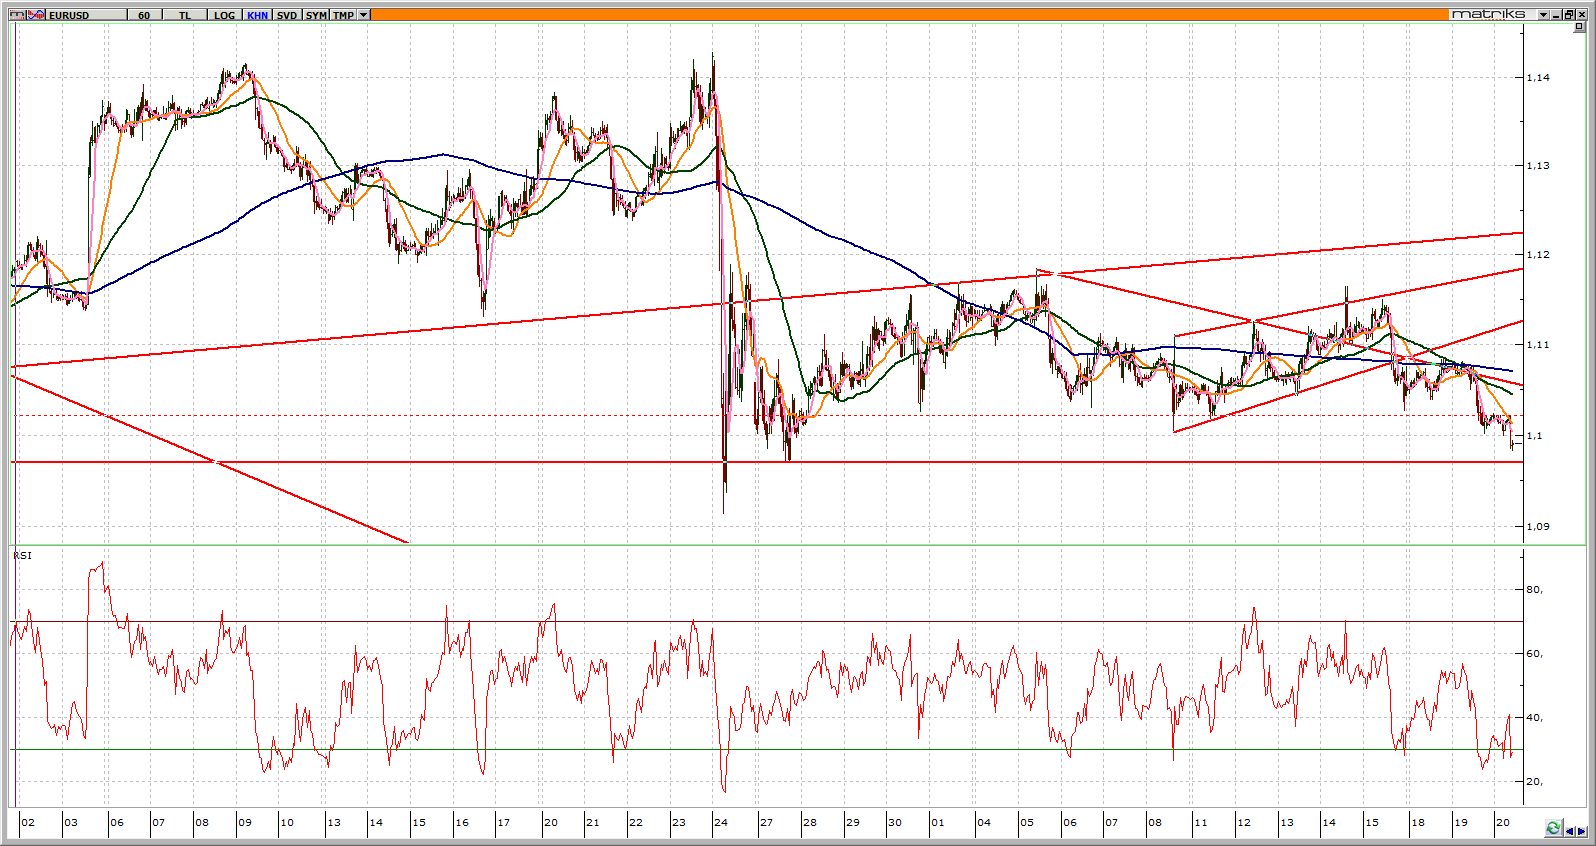1596x846 pixels.
Task: Click date label 15 near the right of time axis
Action: click(x=1372, y=823)
